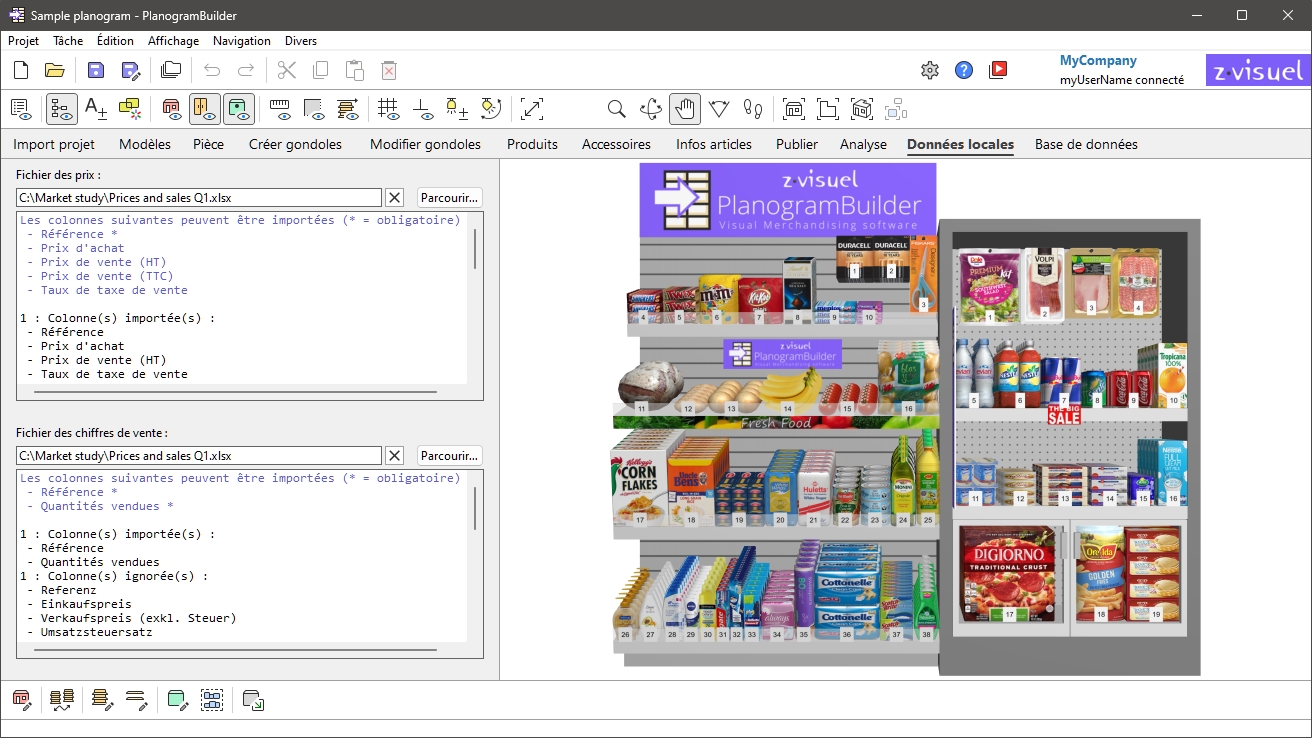Click the lamp ± lighting intensity icon
This screenshot has width=1312, height=738.
click(456, 108)
